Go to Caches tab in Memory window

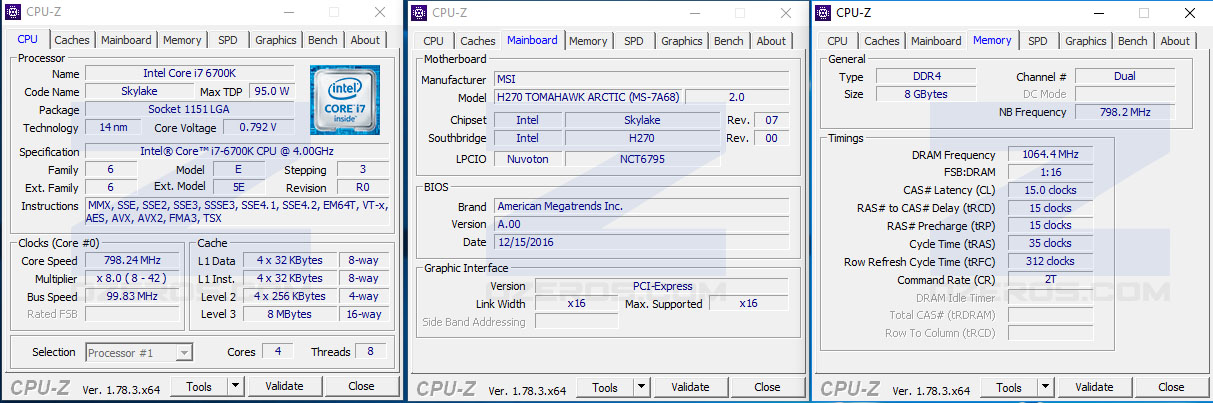point(882,41)
